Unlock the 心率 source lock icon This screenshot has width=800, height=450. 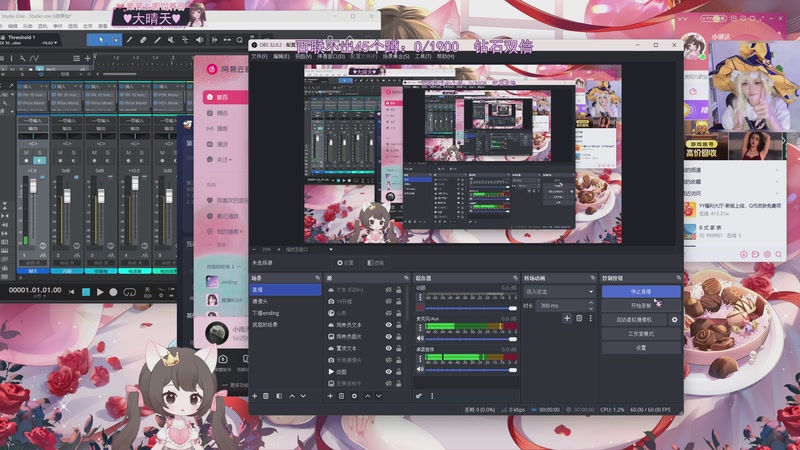click(x=399, y=313)
